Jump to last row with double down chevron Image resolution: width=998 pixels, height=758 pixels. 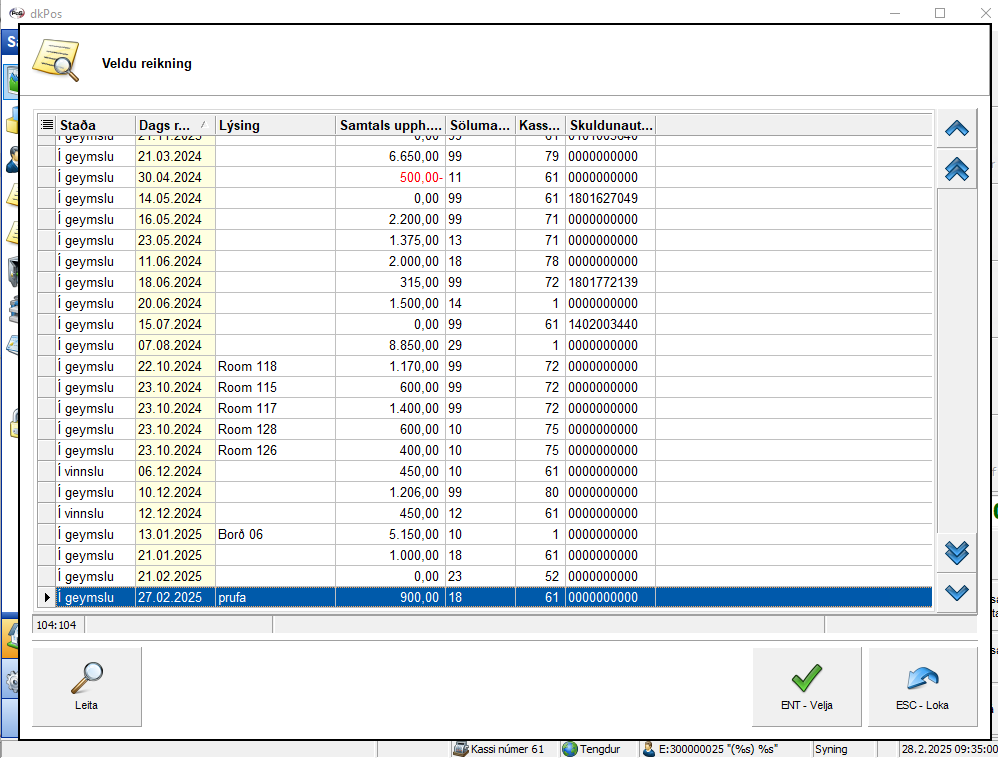pyautogui.click(x=956, y=551)
